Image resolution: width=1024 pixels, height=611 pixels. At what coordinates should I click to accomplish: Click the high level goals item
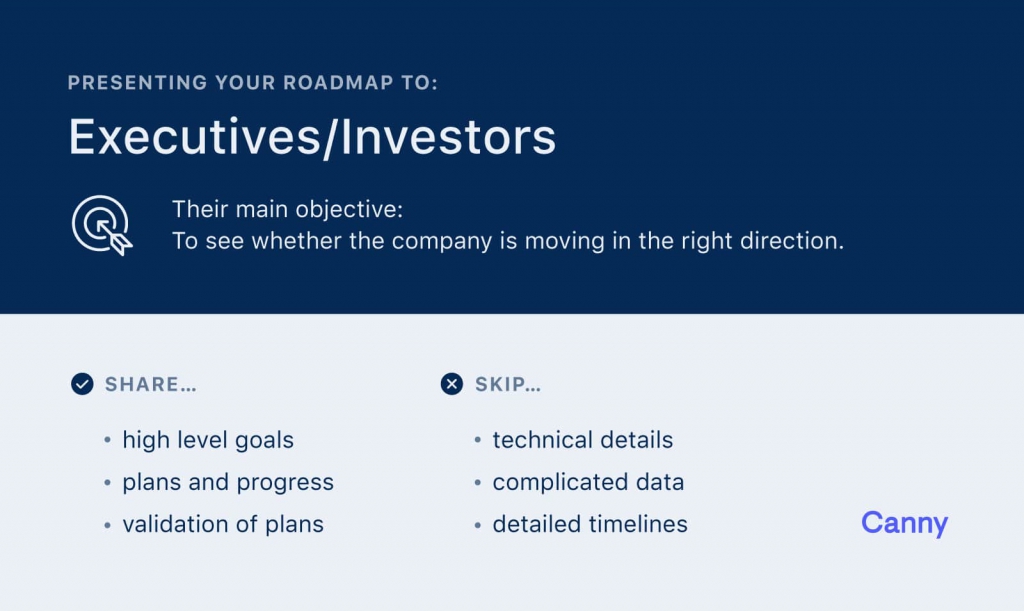click(x=208, y=440)
